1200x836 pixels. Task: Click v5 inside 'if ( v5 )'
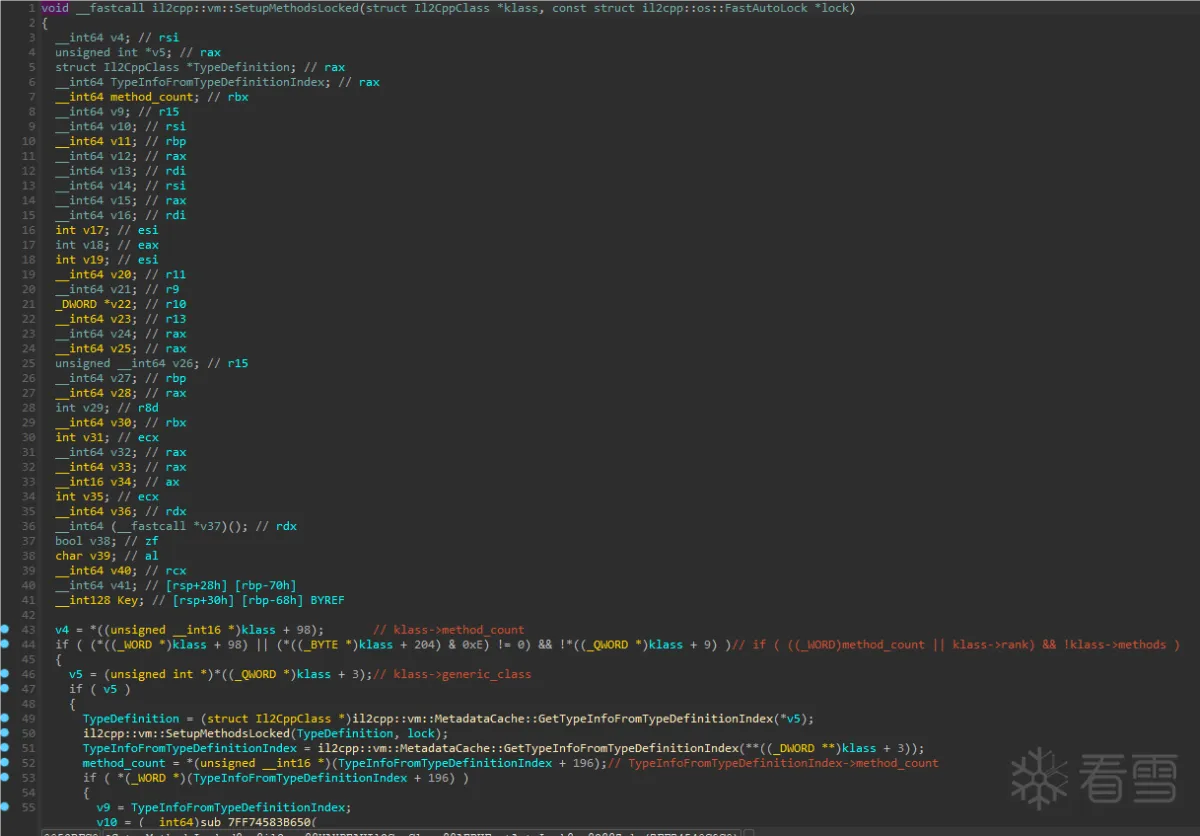(110, 689)
